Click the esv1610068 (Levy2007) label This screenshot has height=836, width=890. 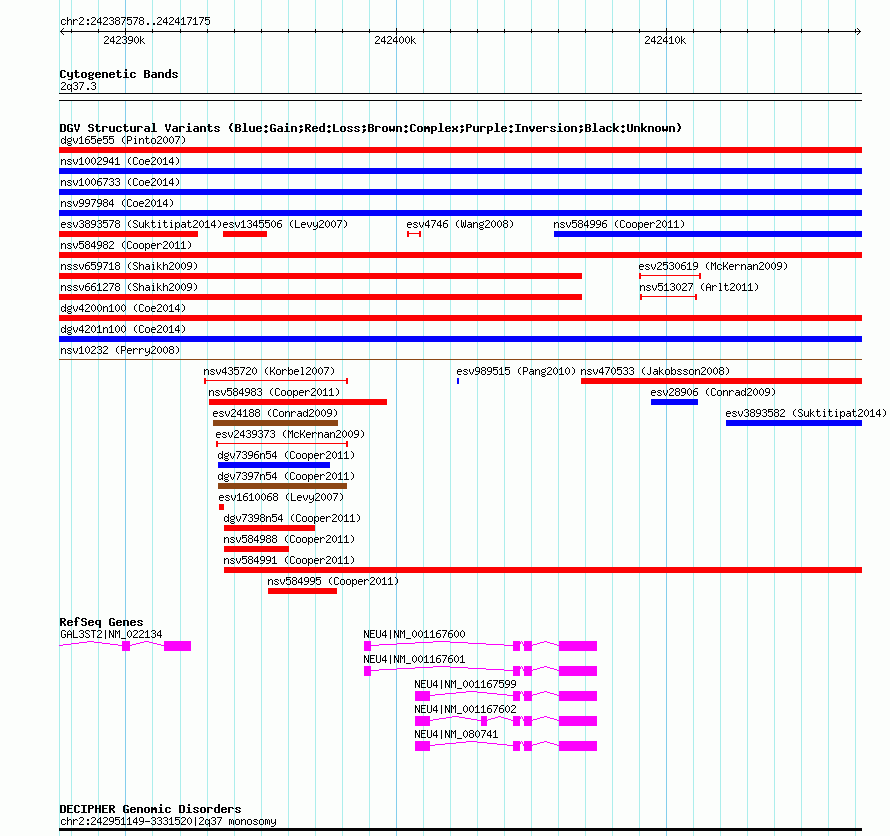click(x=281, y=497)
